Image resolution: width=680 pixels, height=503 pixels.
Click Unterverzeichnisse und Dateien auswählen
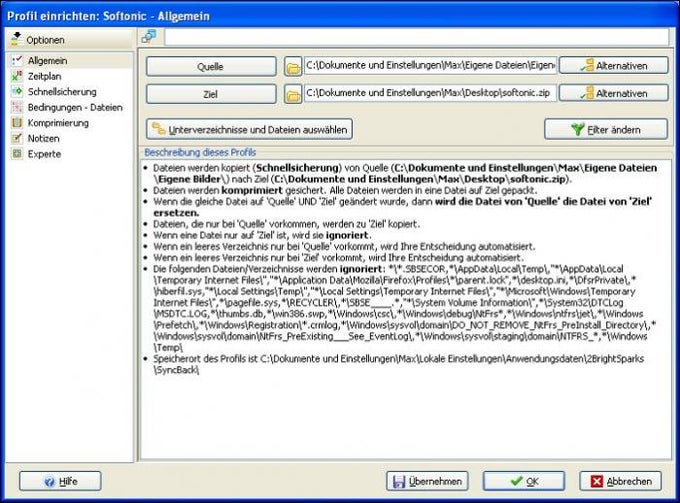tap(249, 130)
